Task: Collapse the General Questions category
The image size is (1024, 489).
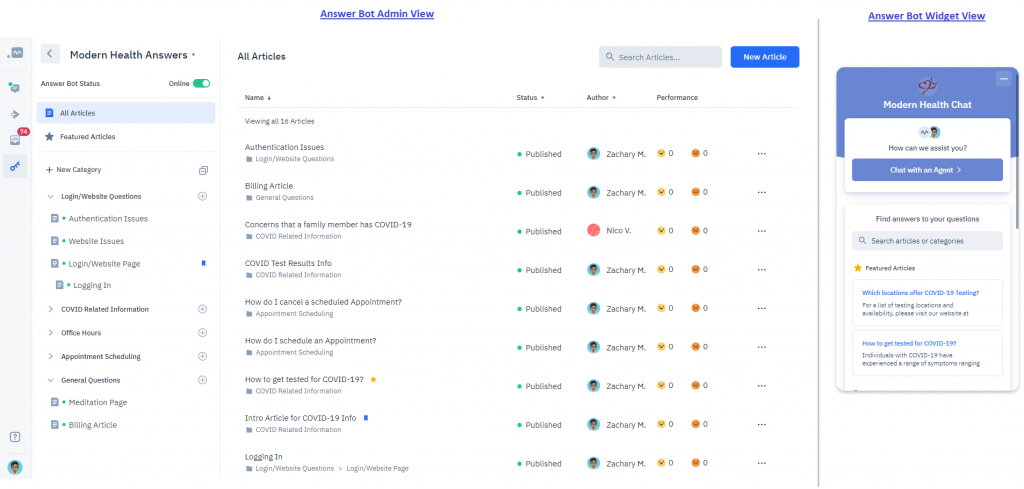Action: (50, 380)
